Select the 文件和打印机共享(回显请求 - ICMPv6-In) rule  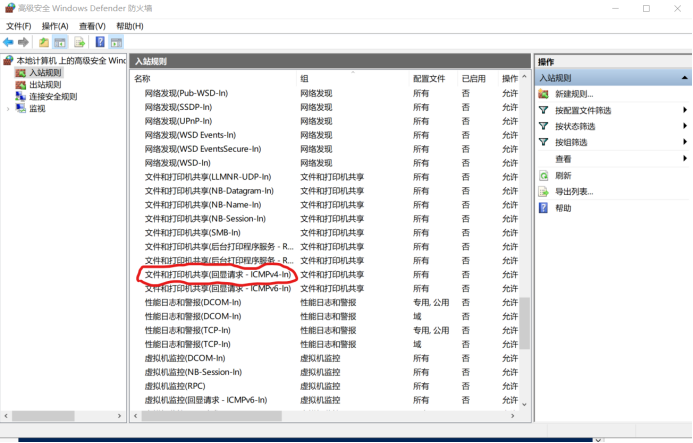point(218,289)
